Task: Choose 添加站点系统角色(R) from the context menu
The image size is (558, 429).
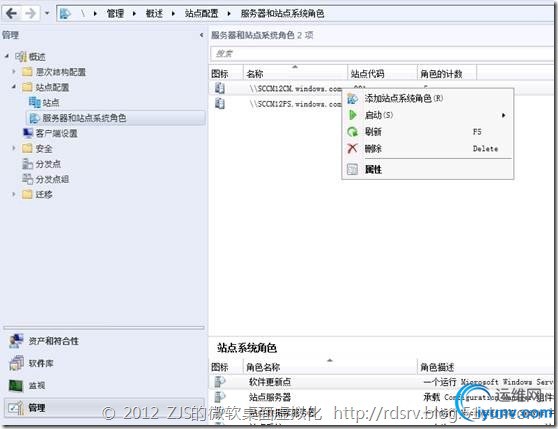Action: click(428, 98)
